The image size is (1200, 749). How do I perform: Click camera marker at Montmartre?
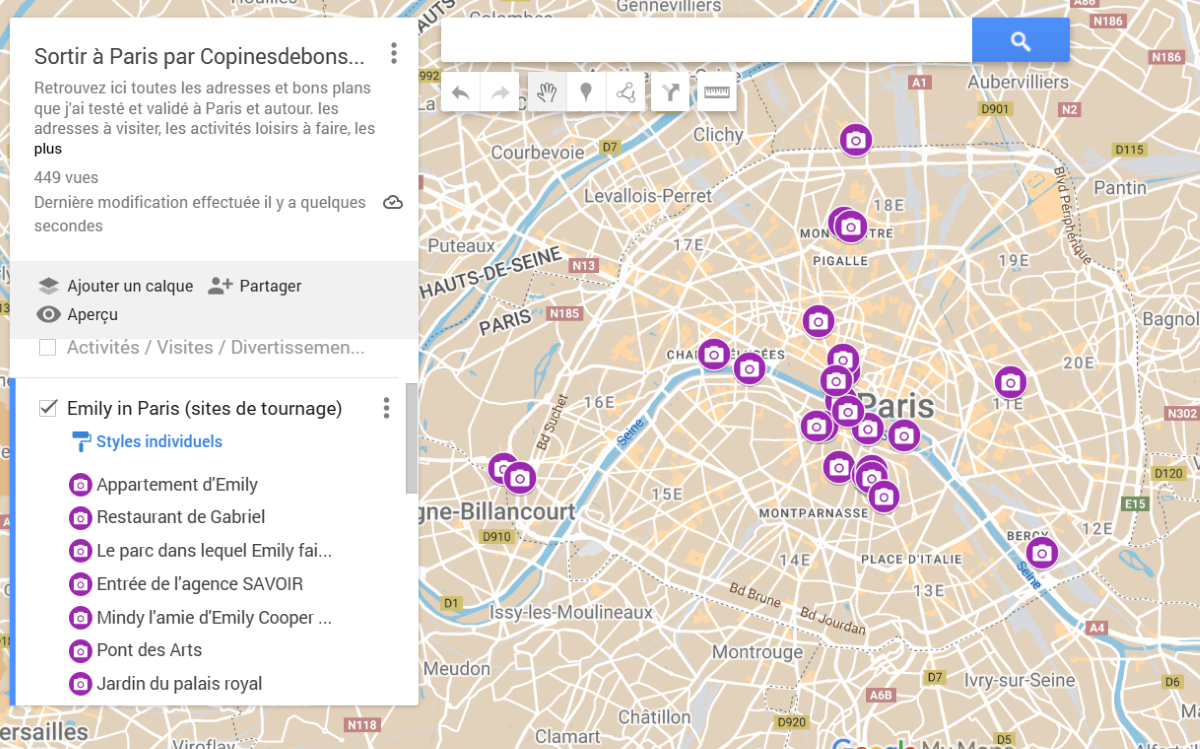tap(850, 227)
